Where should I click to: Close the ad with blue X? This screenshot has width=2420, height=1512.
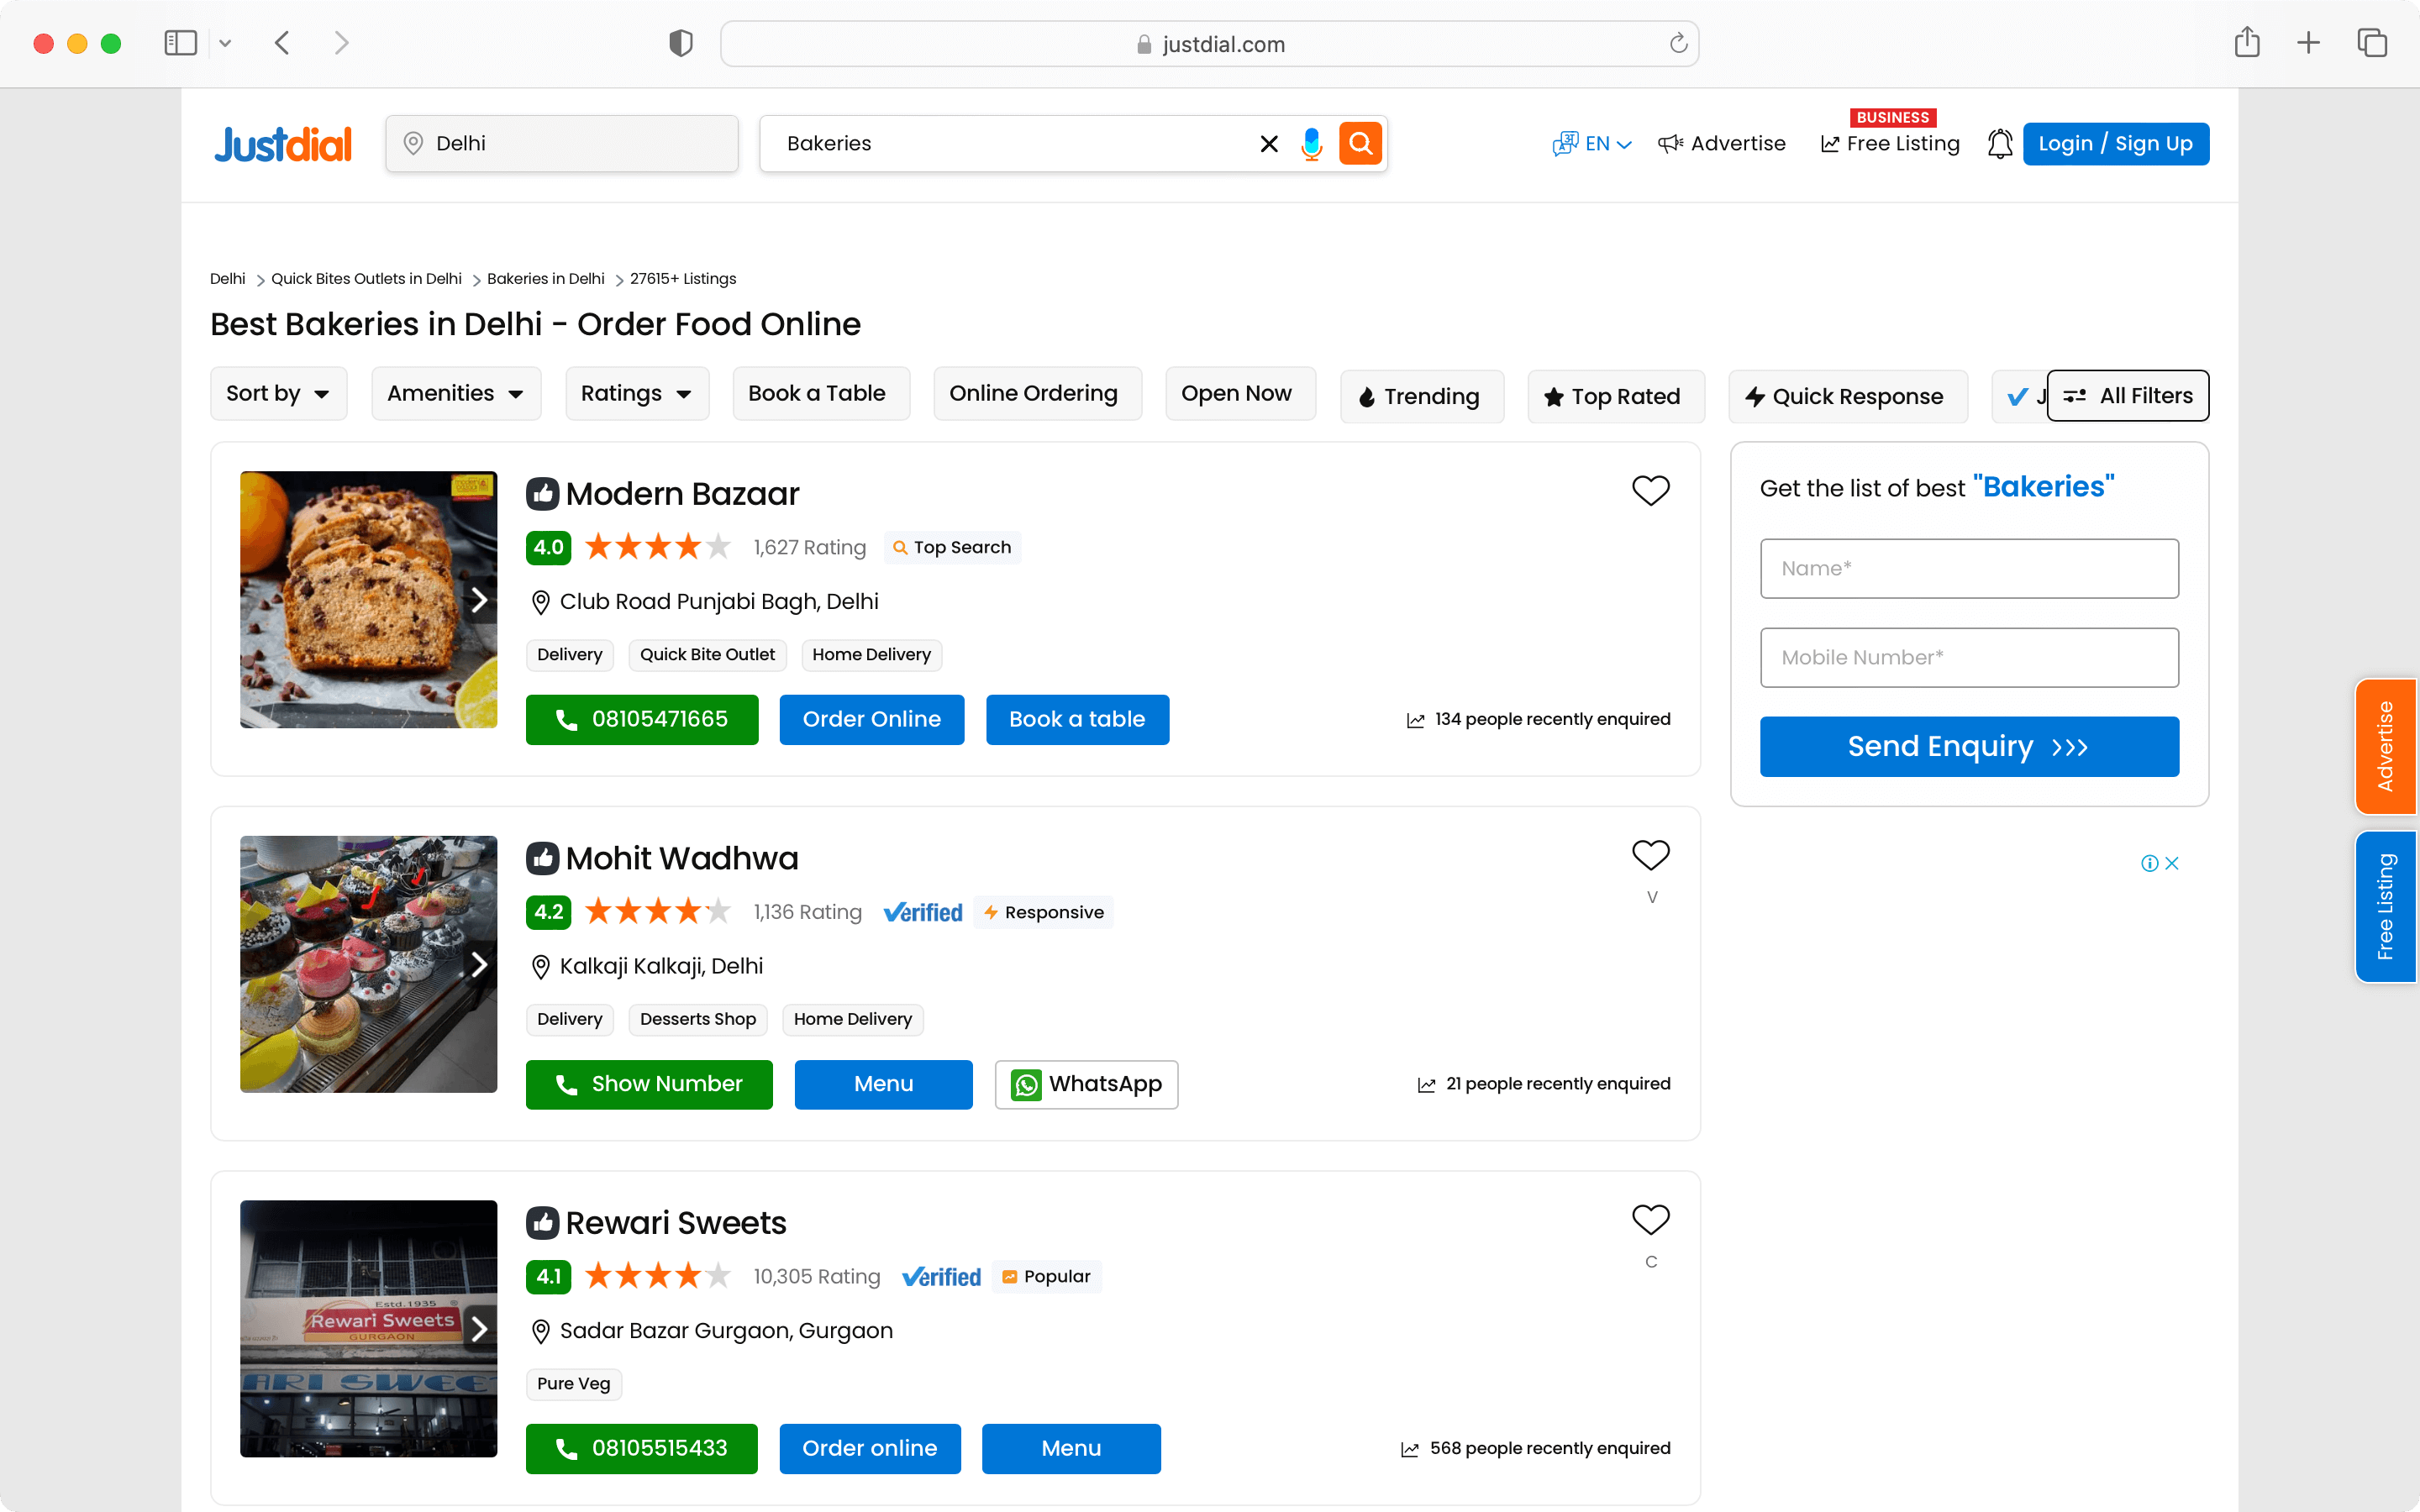pyautogui.click(x=2171, y=863)
